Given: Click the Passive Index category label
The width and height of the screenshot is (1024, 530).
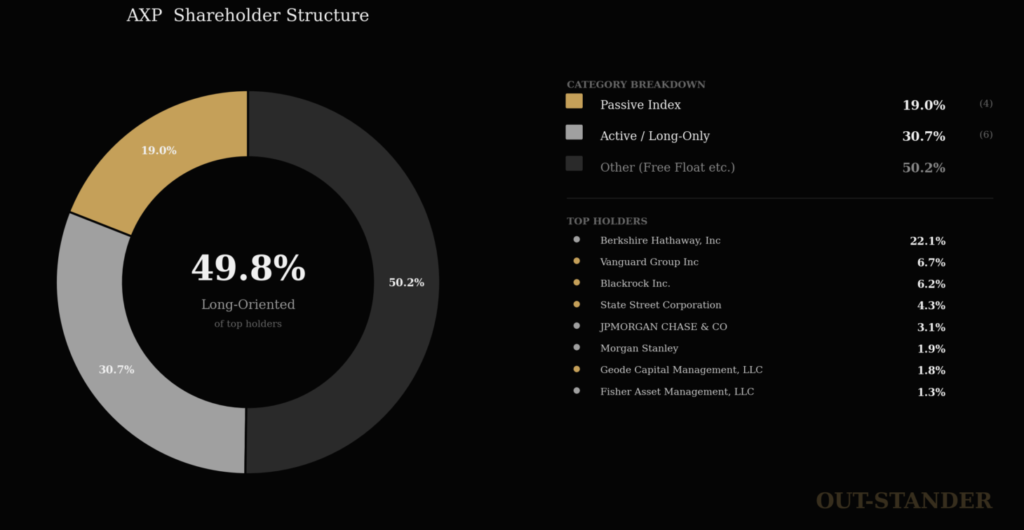Looking at the screenshot, I should [x=640, y=105].
